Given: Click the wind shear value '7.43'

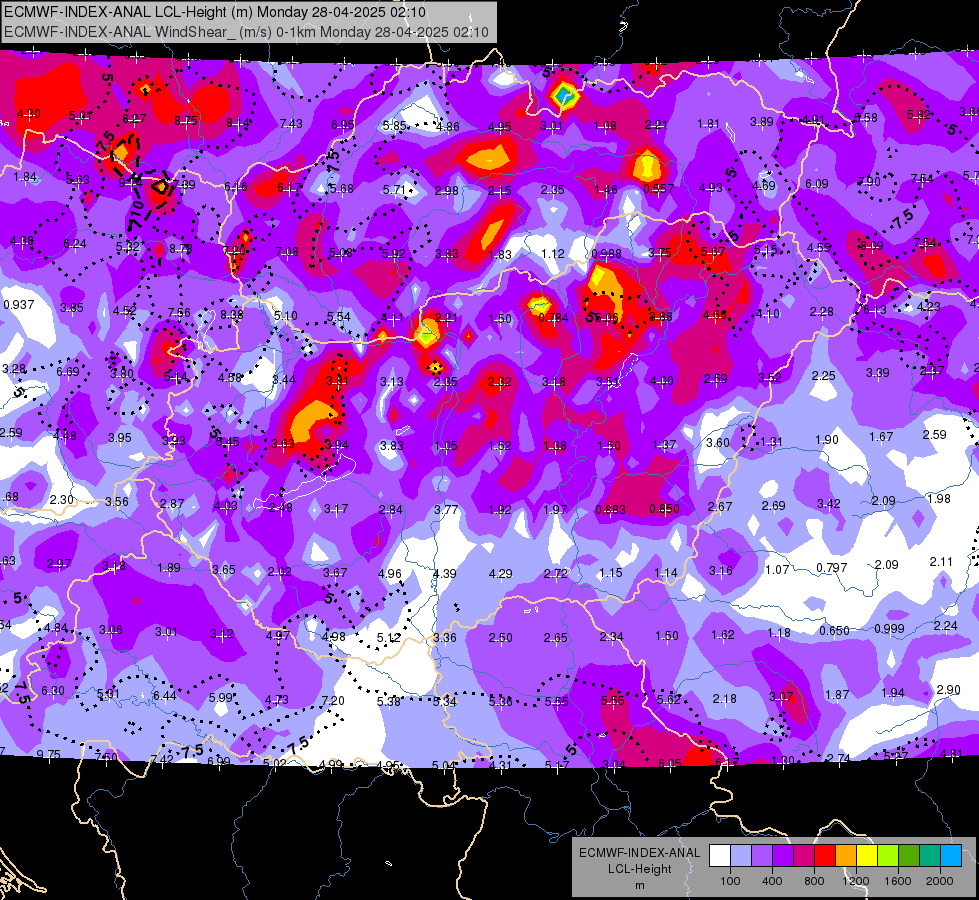Looking at the screenshot, I should [291, 124].
